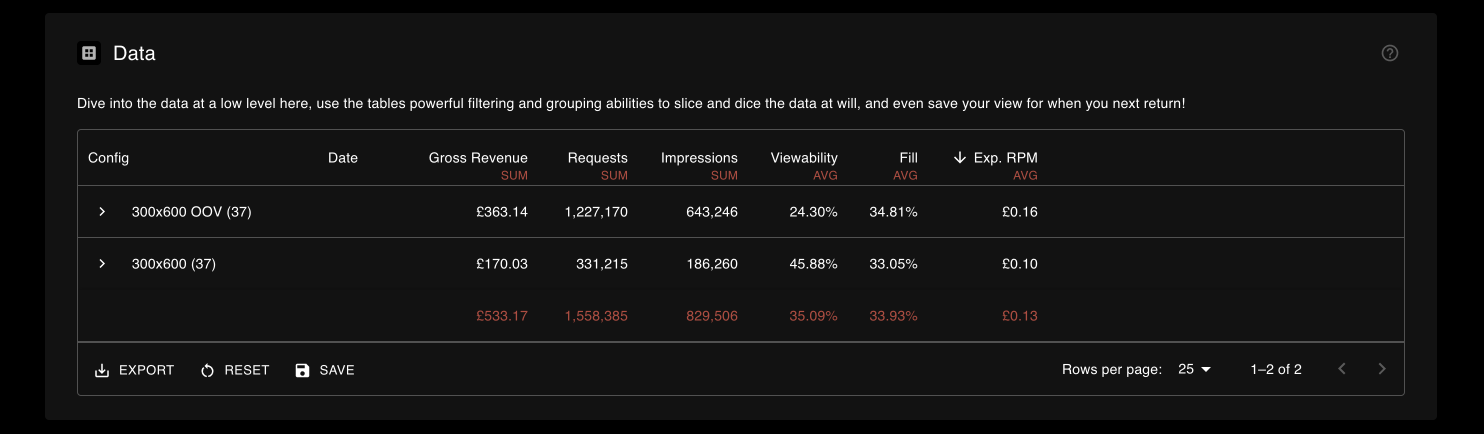Click the EXPORT button label

(x=146, y=370)
